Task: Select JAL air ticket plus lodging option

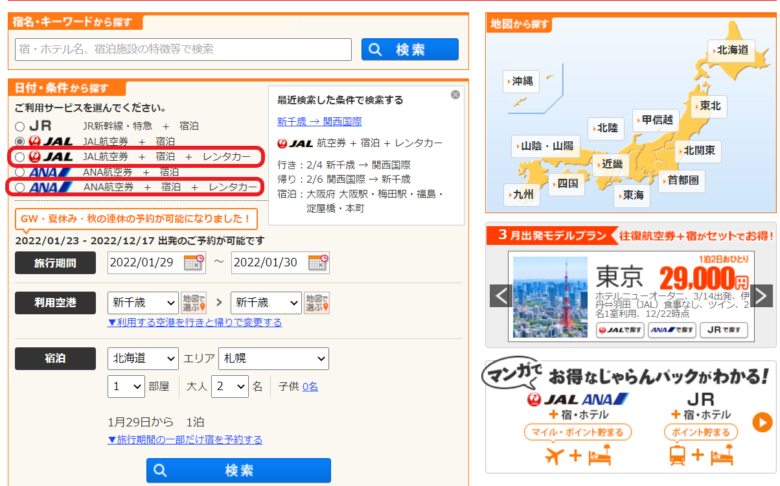Action: click(x=19, y=141)
